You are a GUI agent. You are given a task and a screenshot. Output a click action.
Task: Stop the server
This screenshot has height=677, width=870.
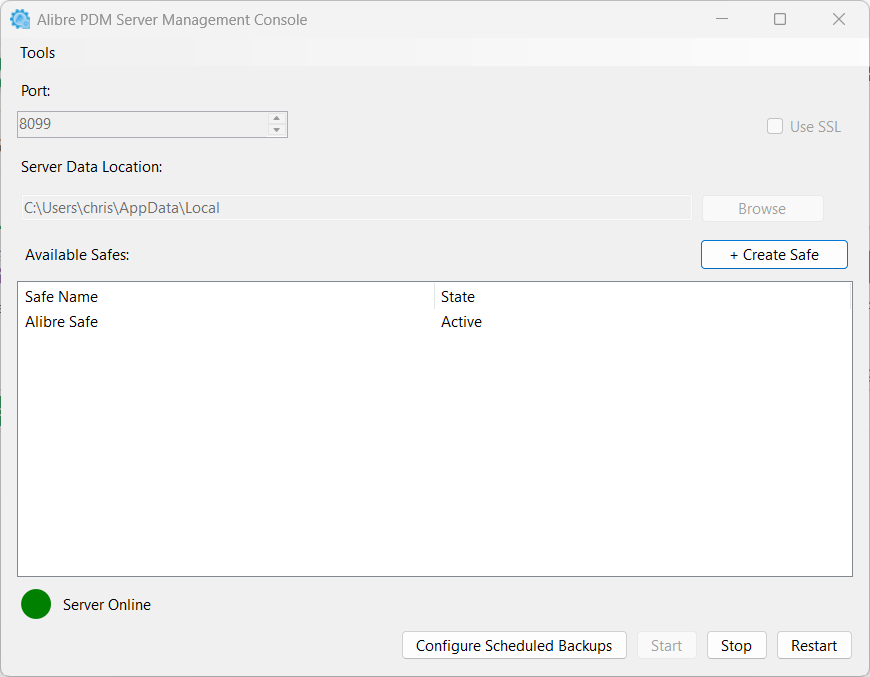[736, 646]
